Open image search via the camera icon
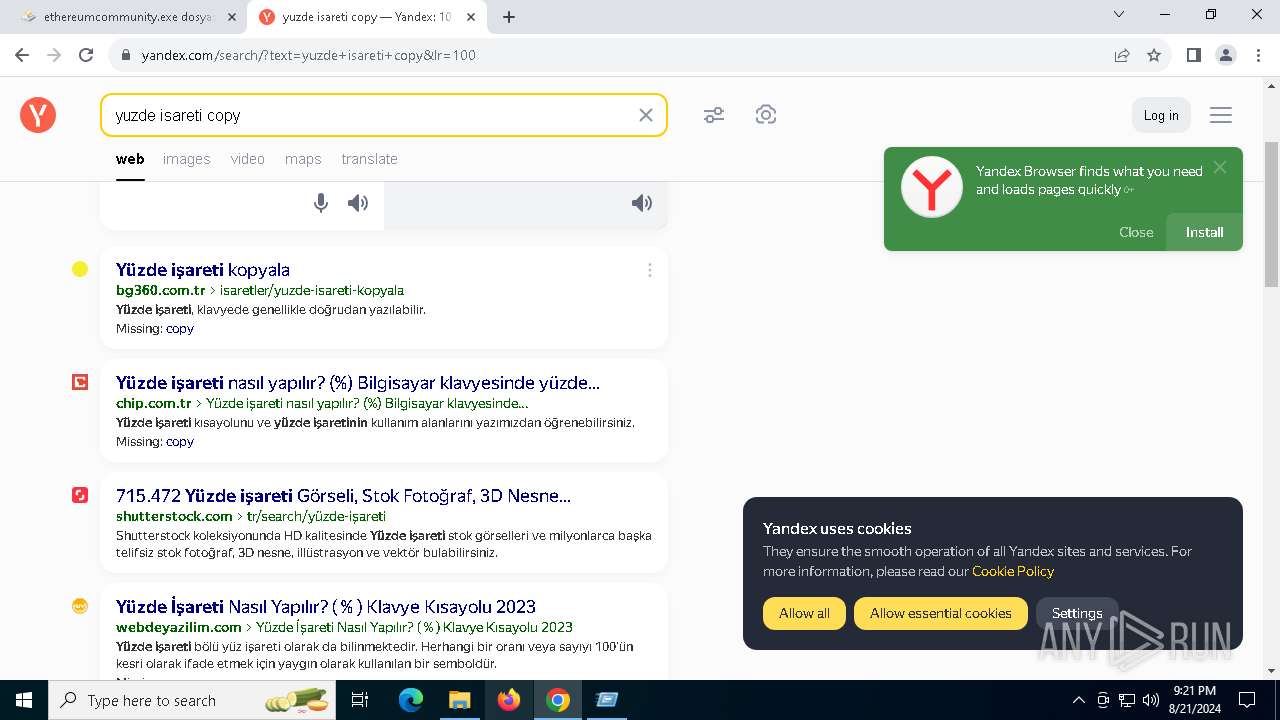This screenshot has height=720, width=1280. click(766, 115)
